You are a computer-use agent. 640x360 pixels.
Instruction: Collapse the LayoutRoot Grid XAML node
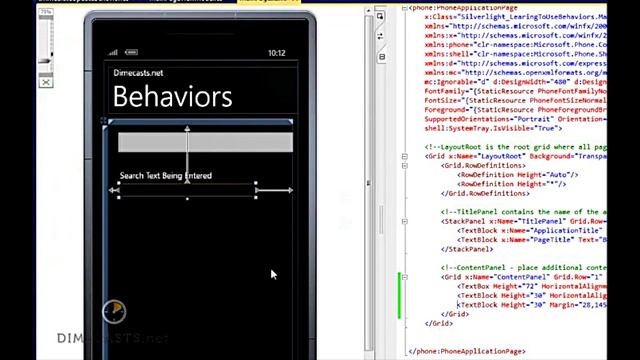[x=404, y=156]
